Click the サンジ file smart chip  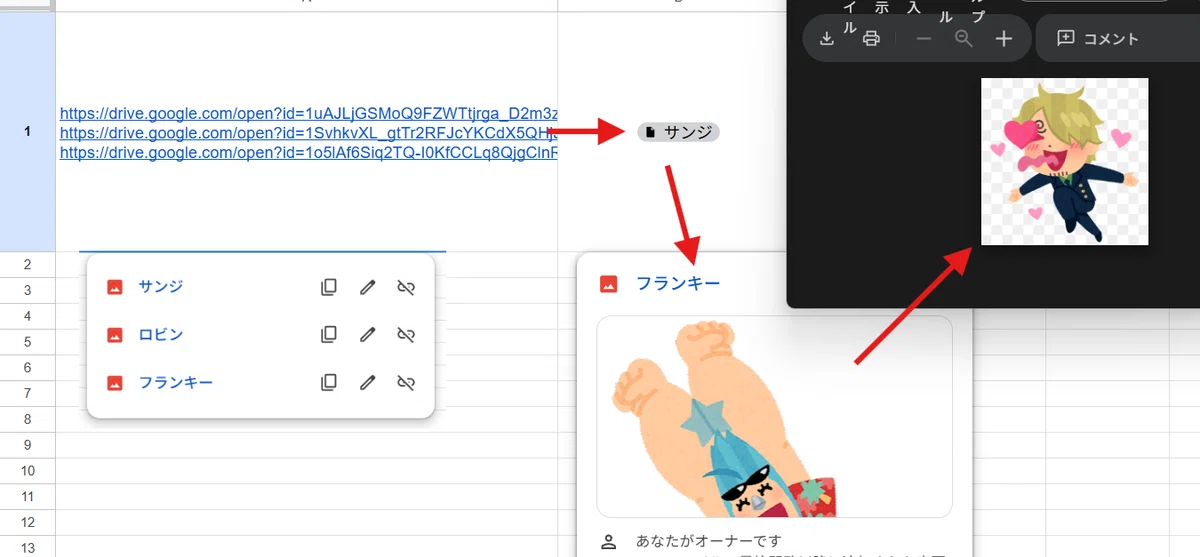678,132
